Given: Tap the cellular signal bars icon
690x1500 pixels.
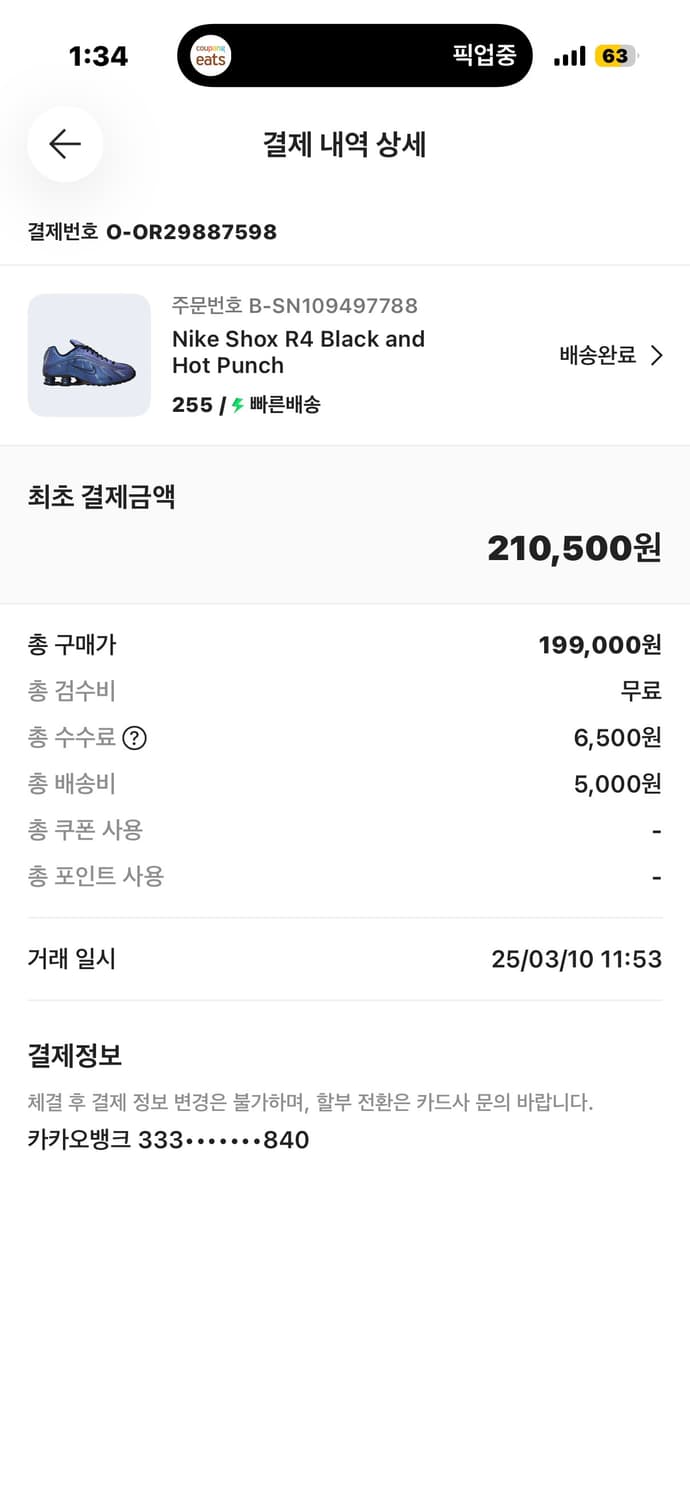Looking at the screenshot, I should tap(567, 57).
